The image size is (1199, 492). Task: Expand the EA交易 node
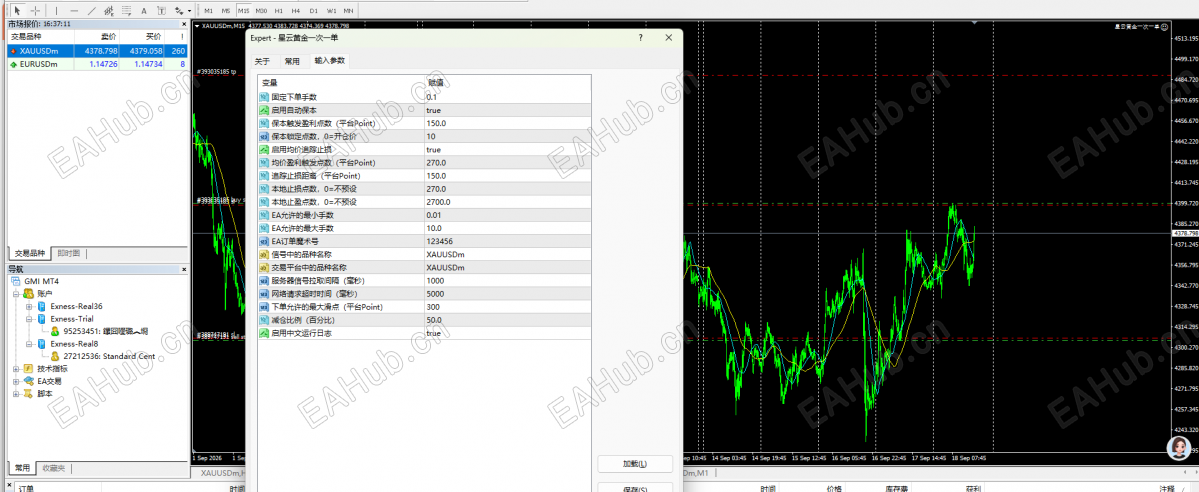coord(17,381)
